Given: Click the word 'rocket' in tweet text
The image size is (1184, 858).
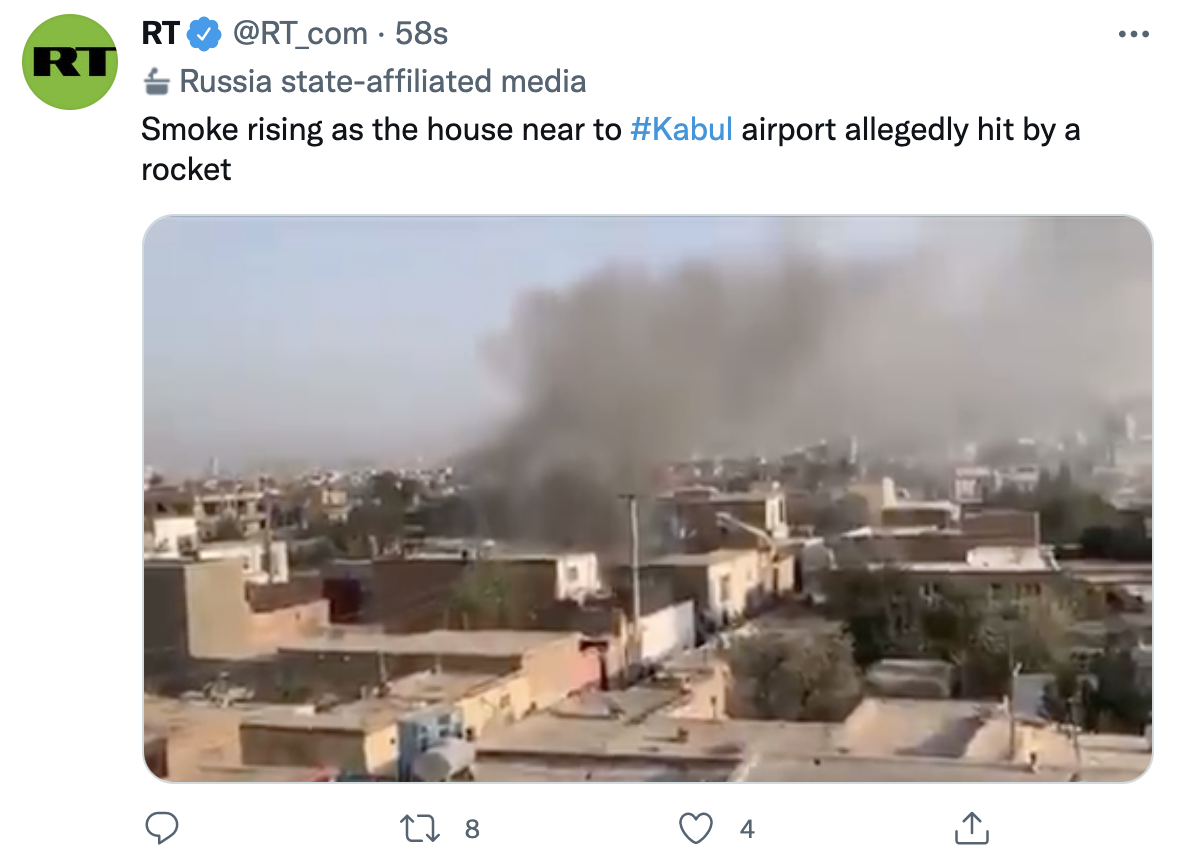Looking at the screenshot, I should (x=186, y=170).
